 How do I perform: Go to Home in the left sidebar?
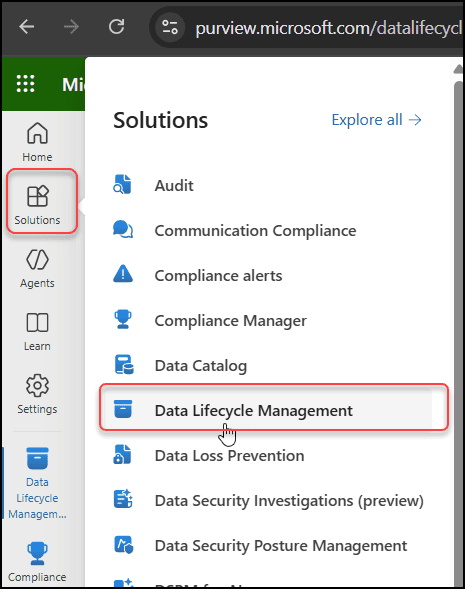click(37, 142)
